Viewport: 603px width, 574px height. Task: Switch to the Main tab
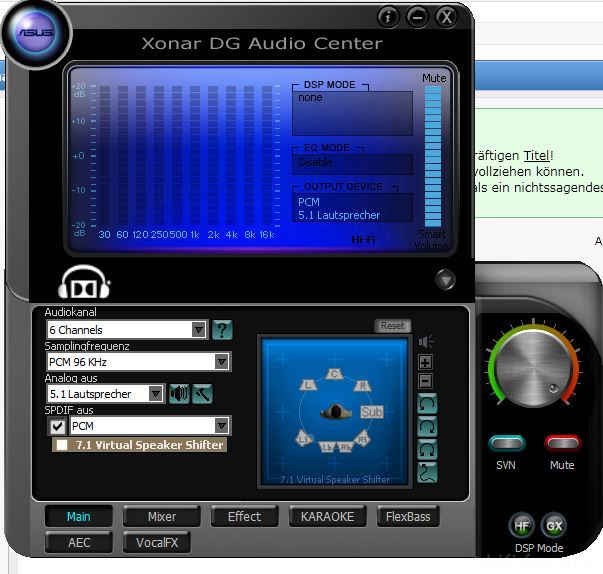point(79,517)
